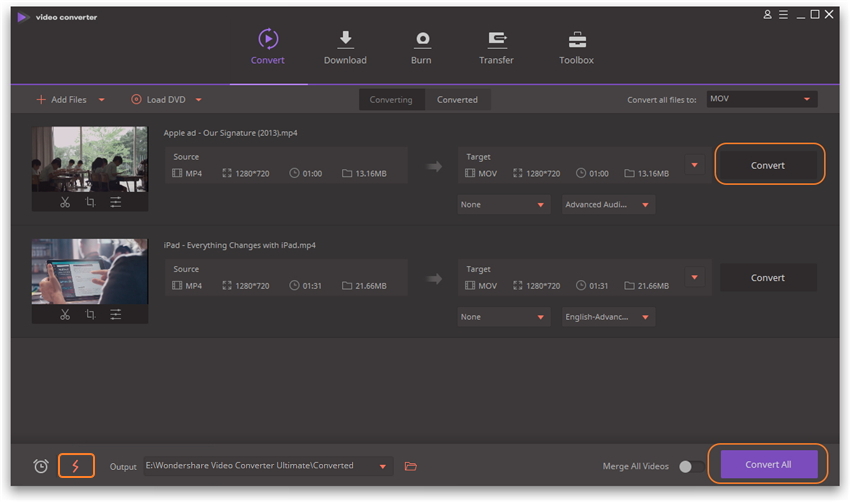This screenshot has height=502, width=850.
Task: Expand target format arrow for Apple ad video
Action: [694, 165]
